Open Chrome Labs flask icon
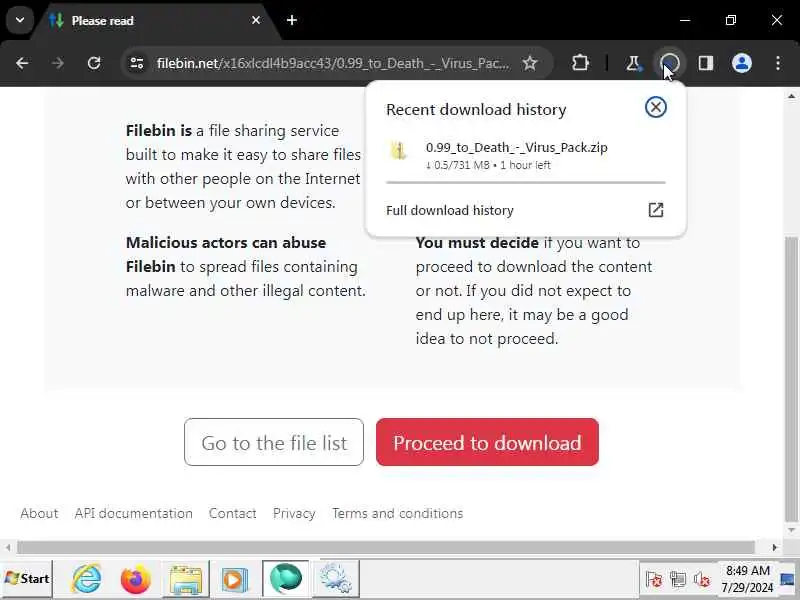Viewport: 800px width, 600px height. pos(633,63)
